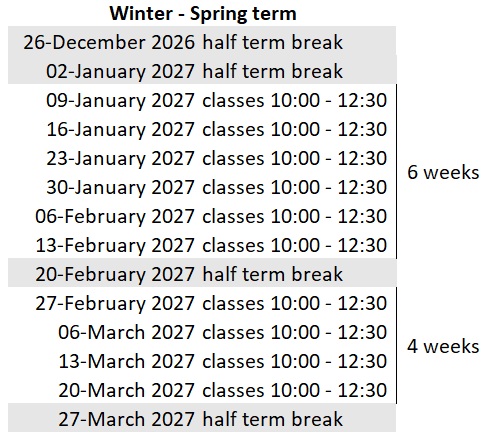Click the 13-March 2027 date

(126, 361)
